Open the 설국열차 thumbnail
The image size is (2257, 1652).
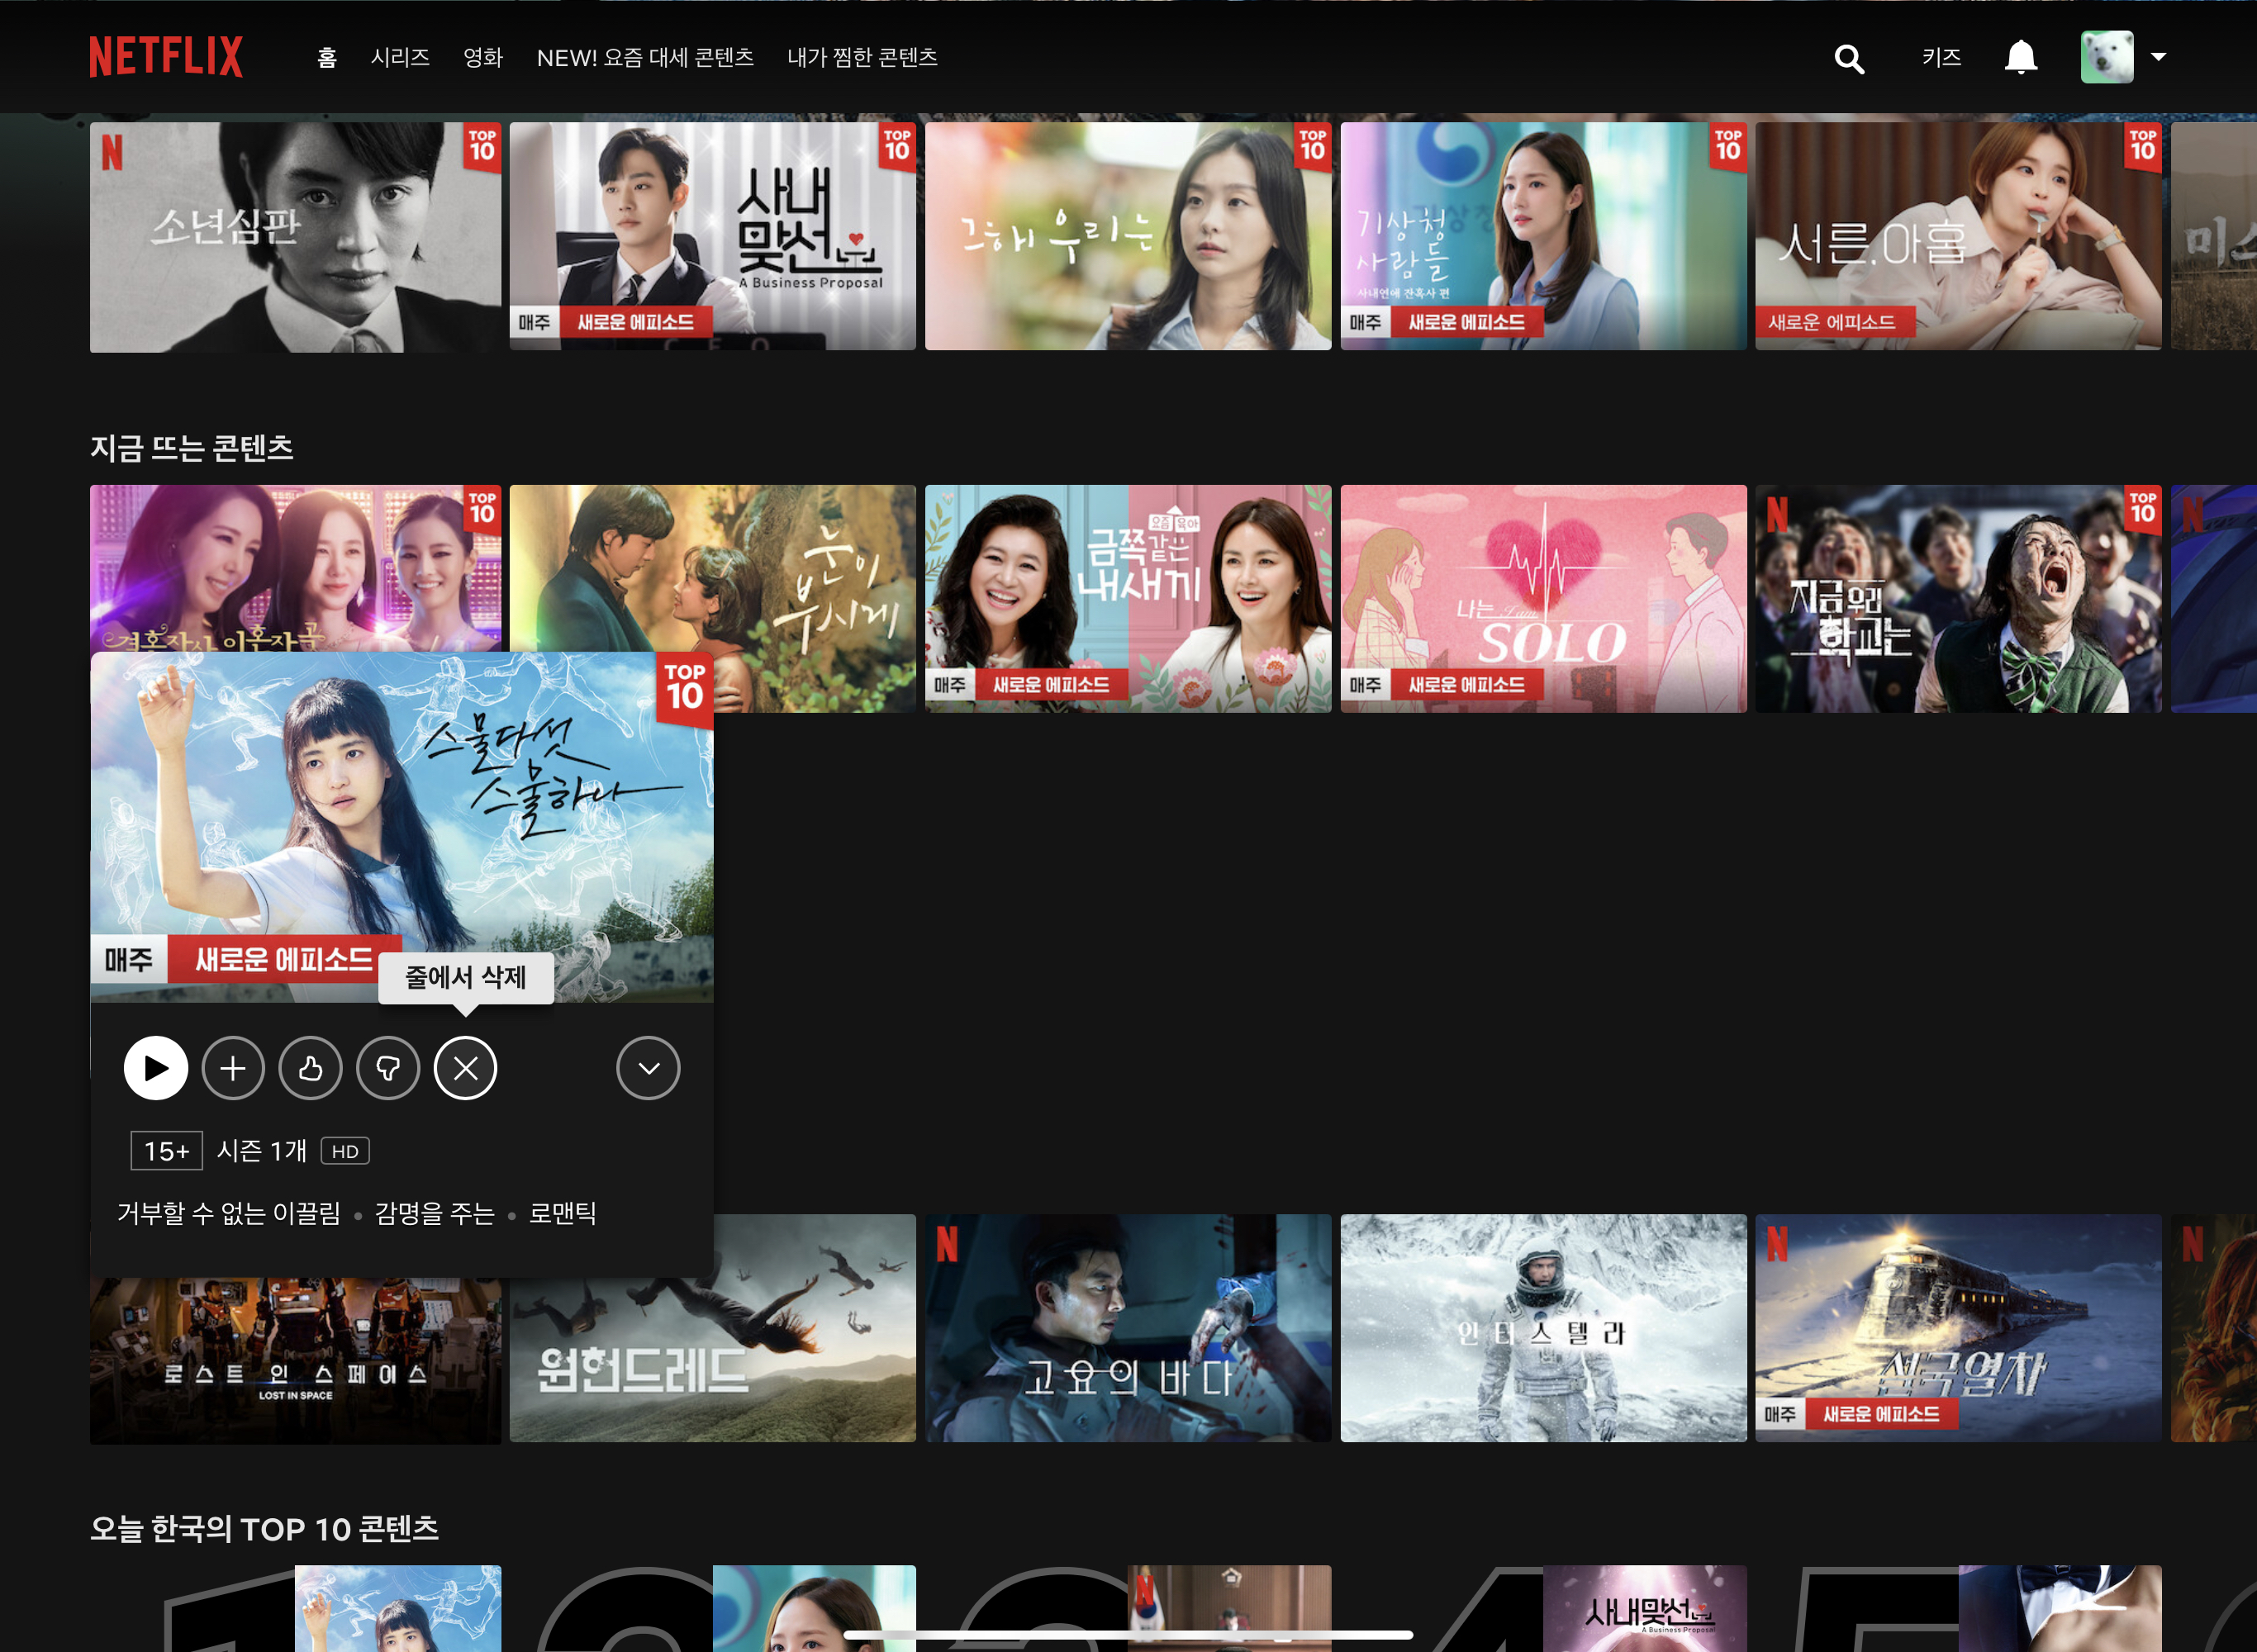point(1958,1328)
